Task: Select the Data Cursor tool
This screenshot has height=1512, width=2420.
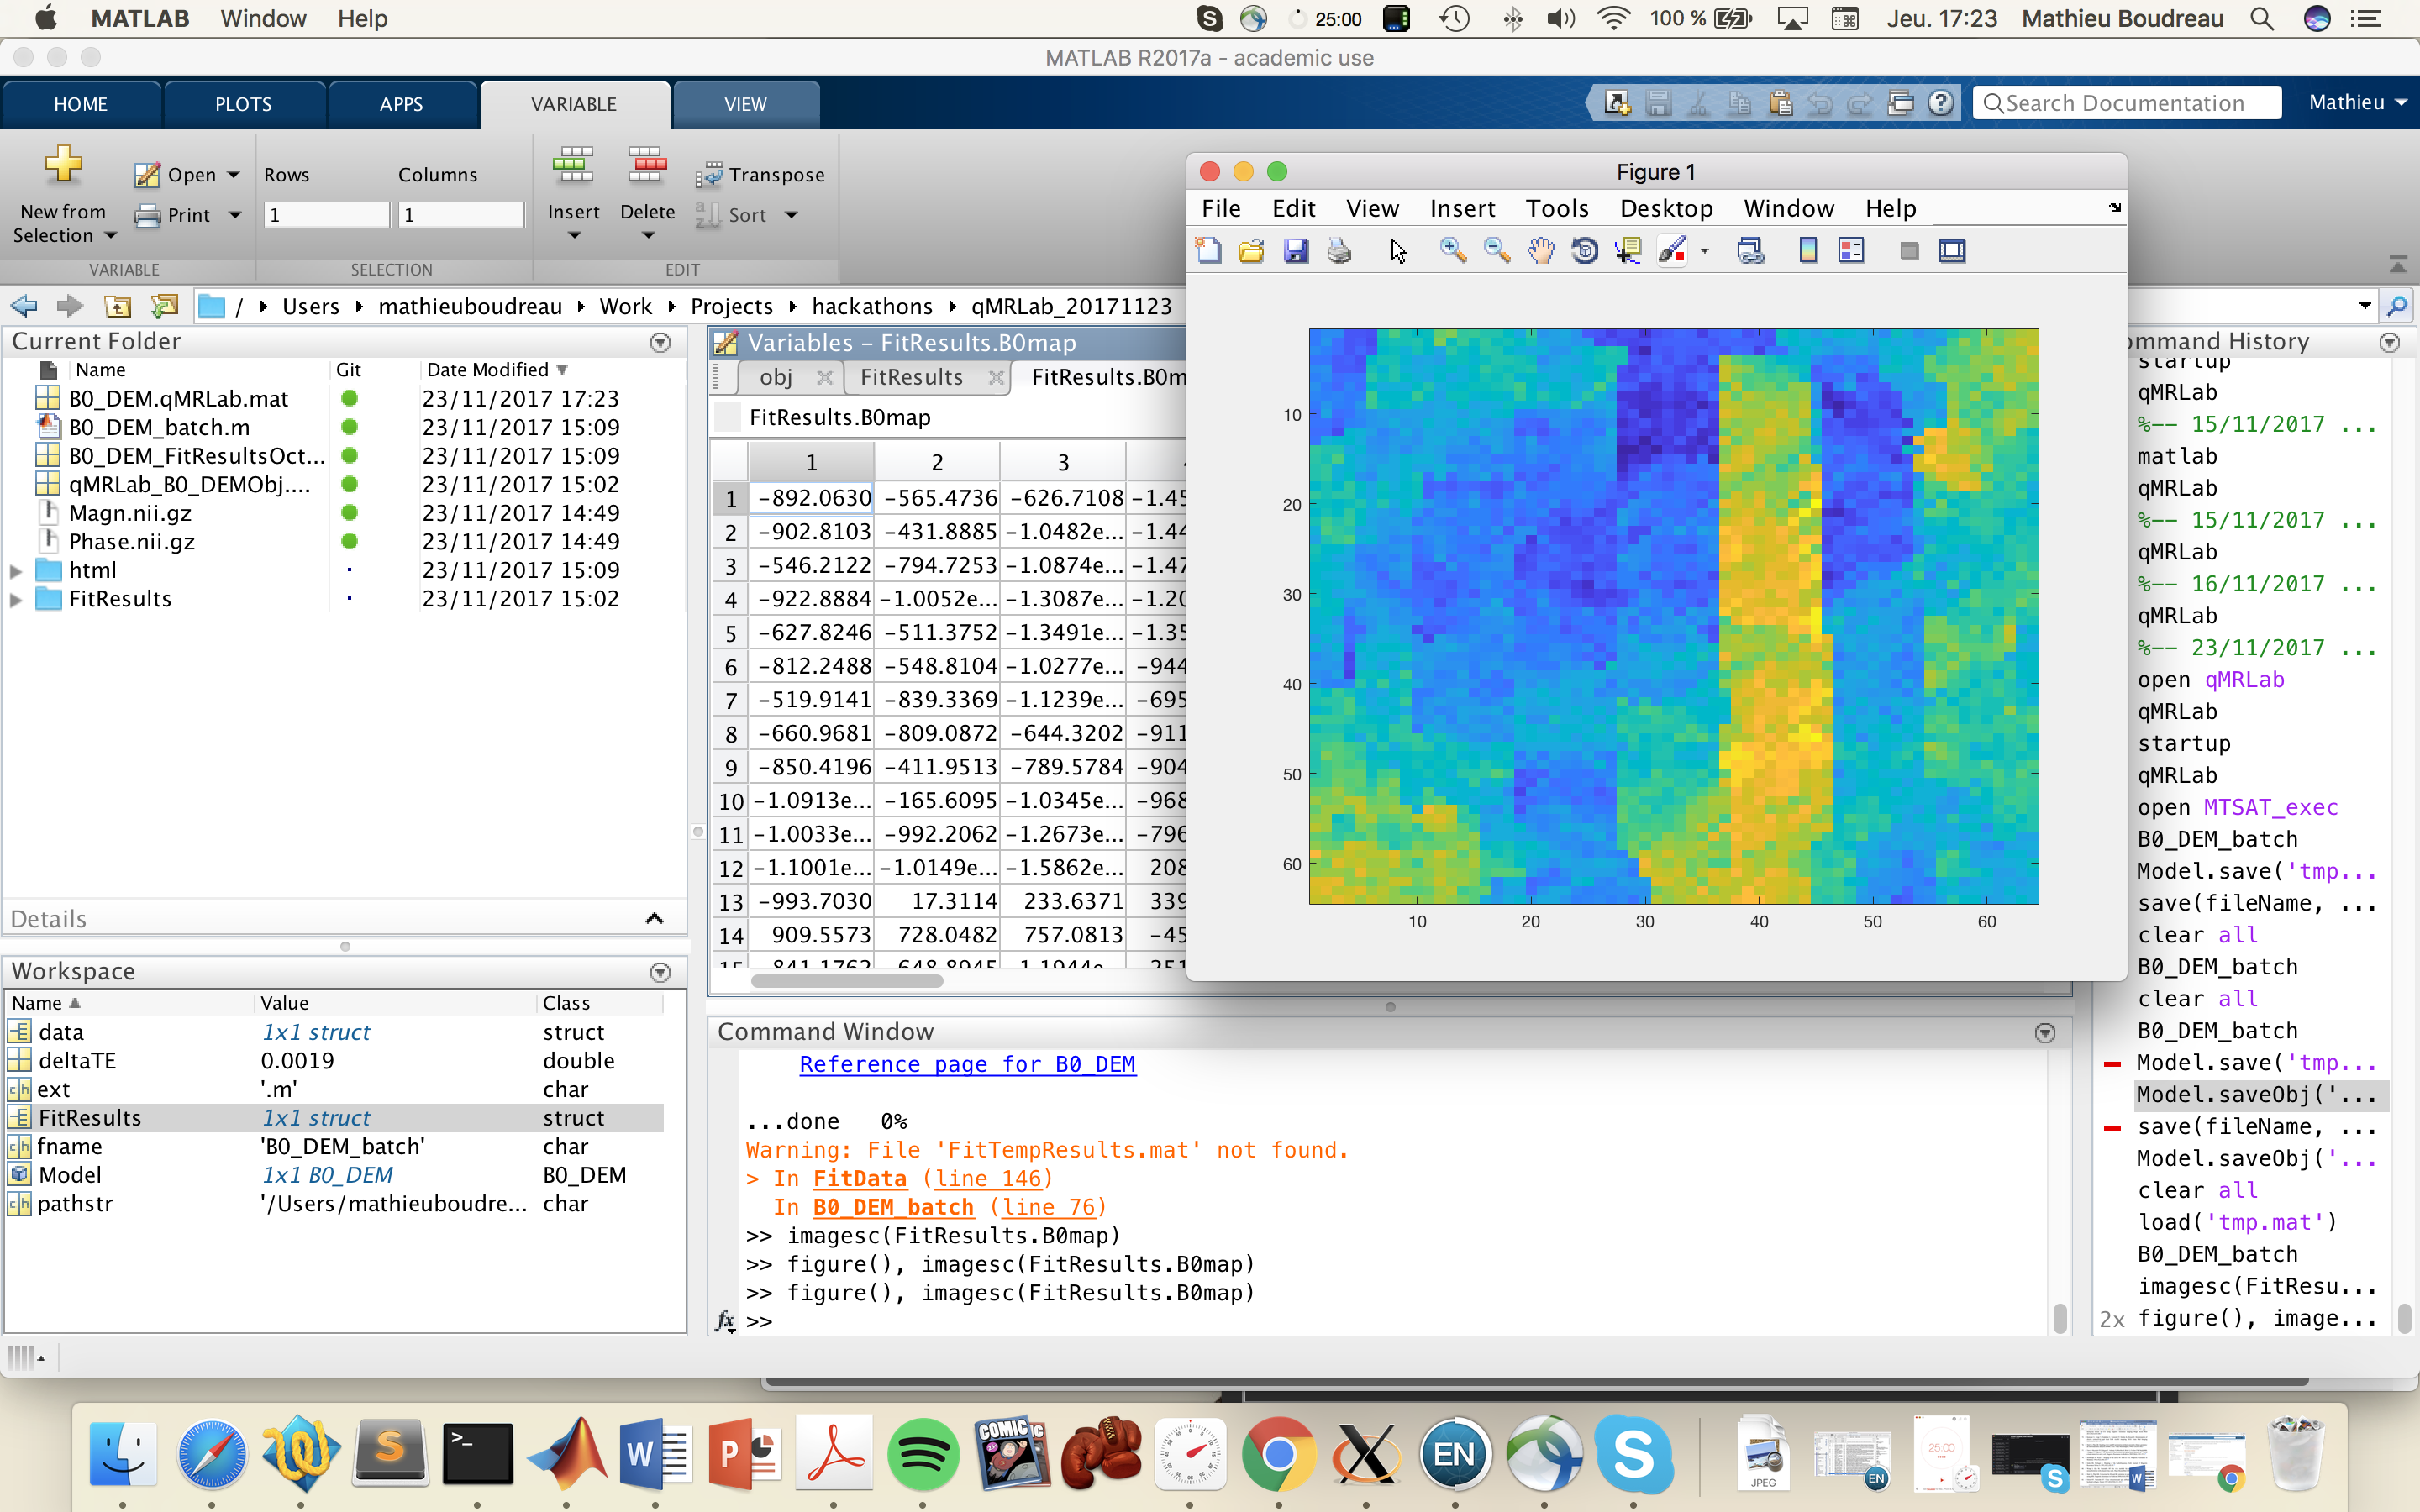Action: (1629, 250)
